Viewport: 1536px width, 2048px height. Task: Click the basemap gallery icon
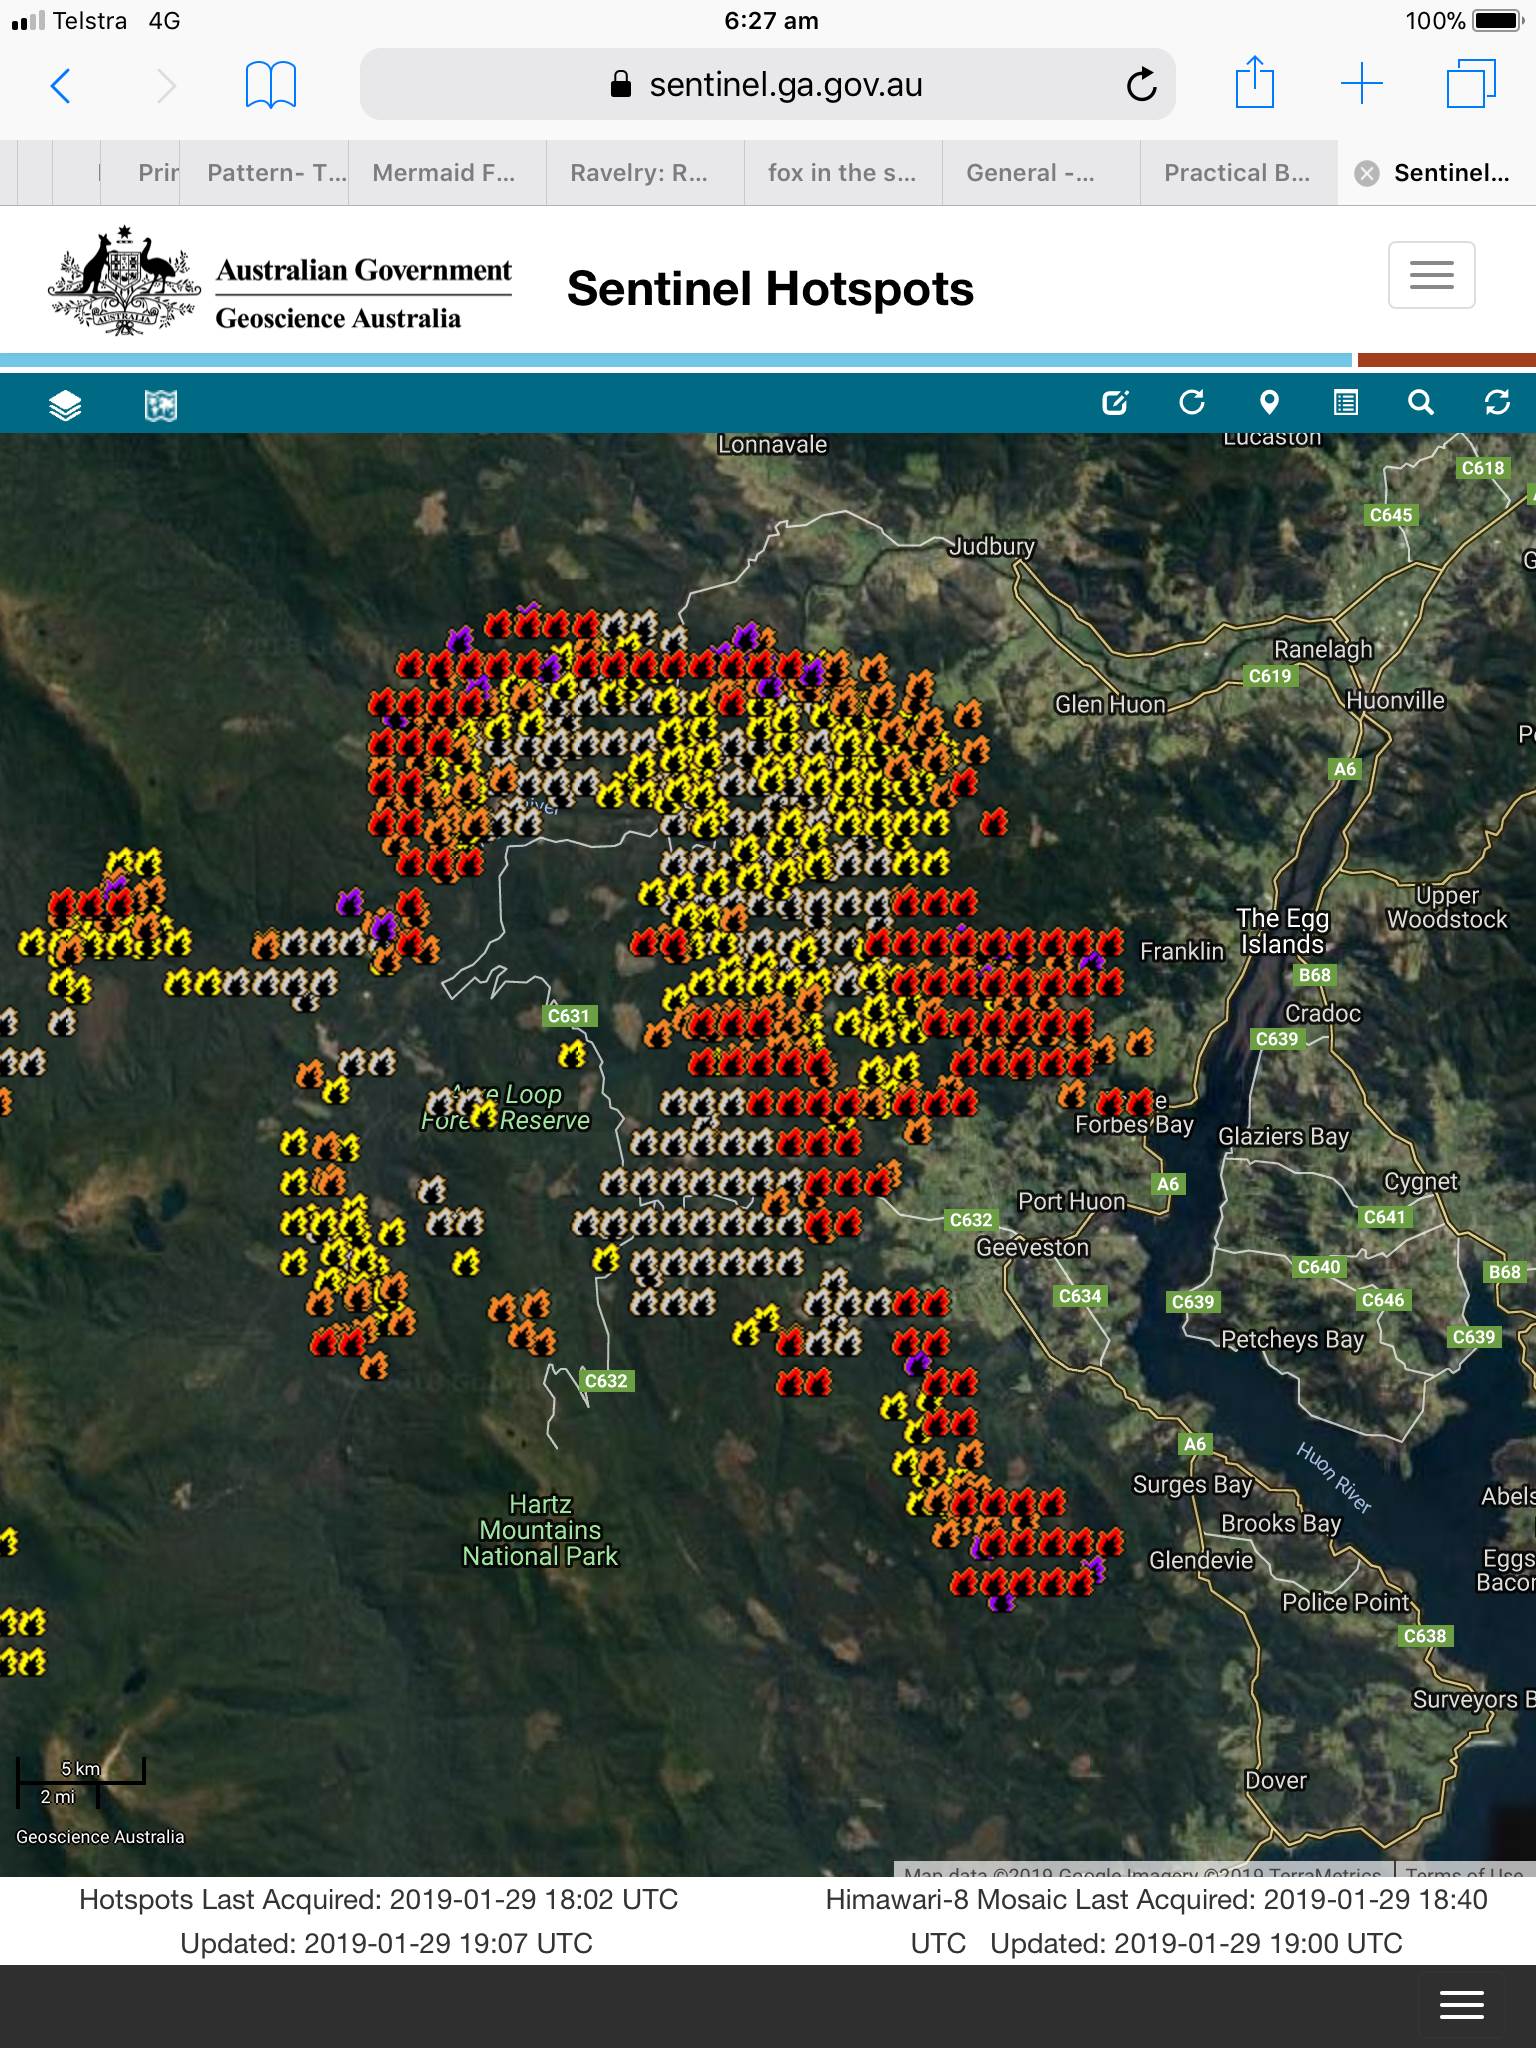pos(161,405)
